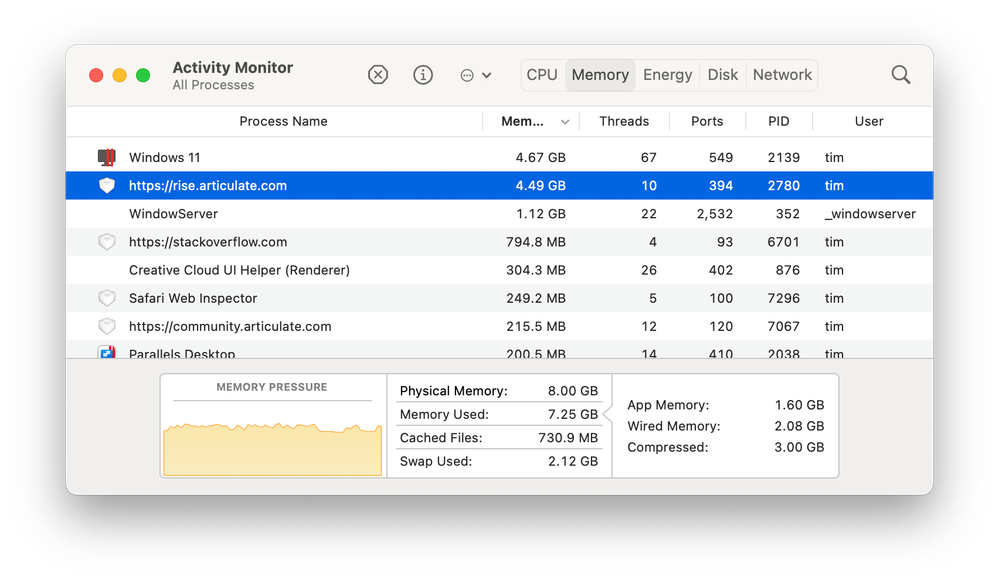Click the Safari Web Inspector shield icon
The image size is (999, 582).
(x=107, y=298)
